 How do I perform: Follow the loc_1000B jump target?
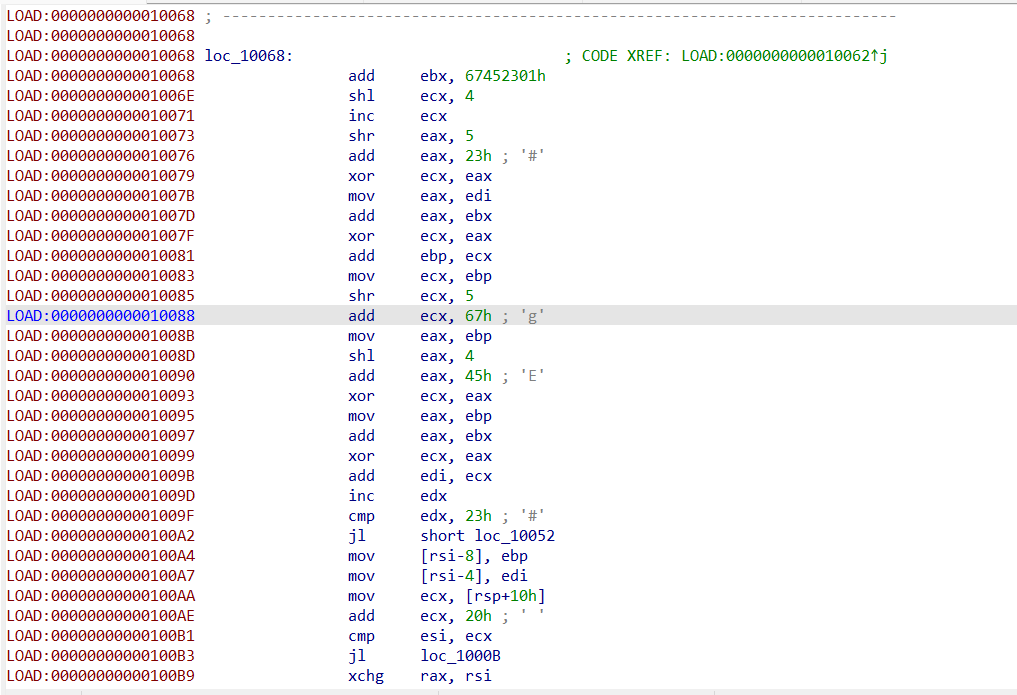point(461,656)
